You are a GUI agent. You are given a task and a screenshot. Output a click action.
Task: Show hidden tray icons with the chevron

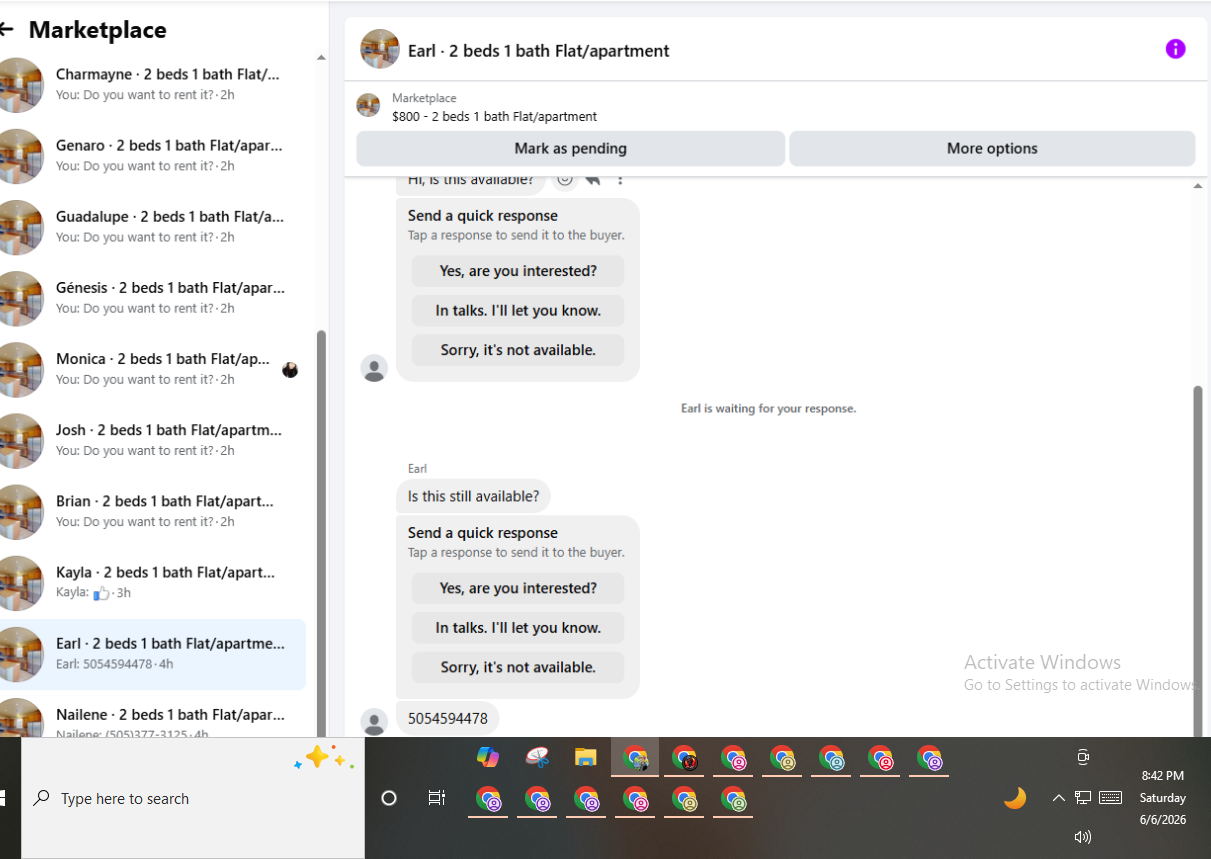tap(1058, 798)
